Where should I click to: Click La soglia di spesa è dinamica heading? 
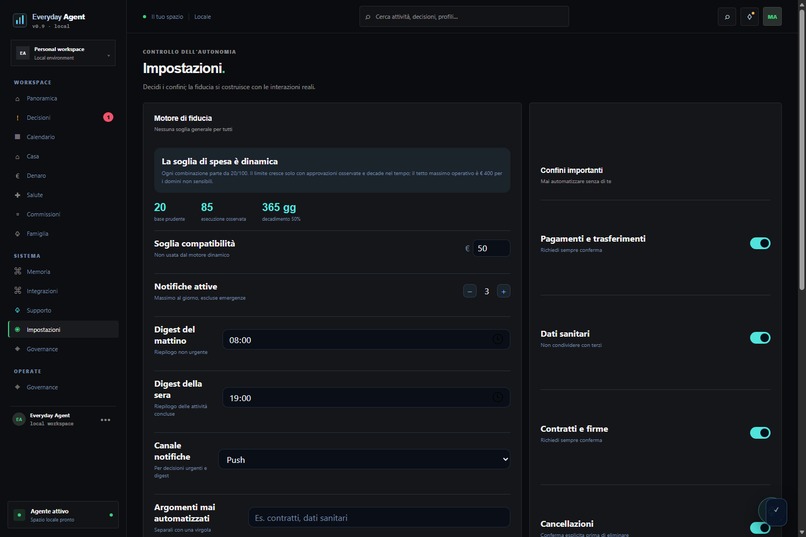[x=219, y=161]
